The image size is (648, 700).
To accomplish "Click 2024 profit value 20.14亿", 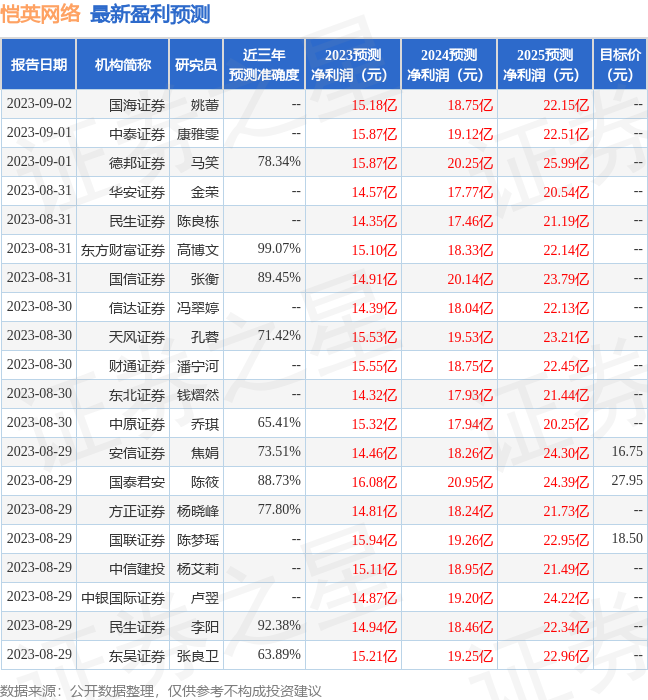I will (470, 279).
